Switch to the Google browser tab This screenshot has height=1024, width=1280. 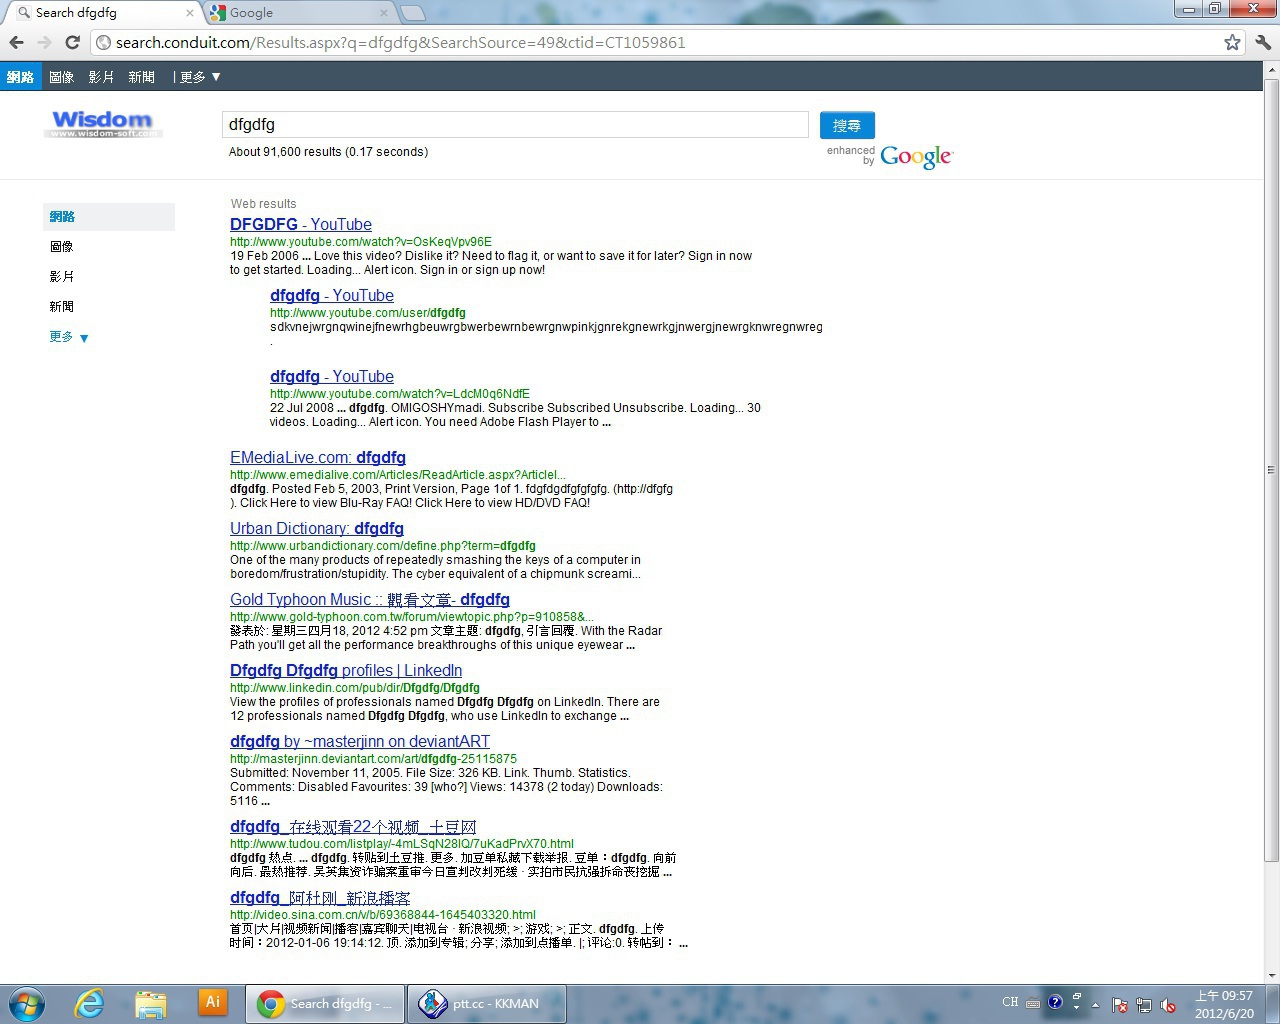pyautogui.click(x=299, y=13)
